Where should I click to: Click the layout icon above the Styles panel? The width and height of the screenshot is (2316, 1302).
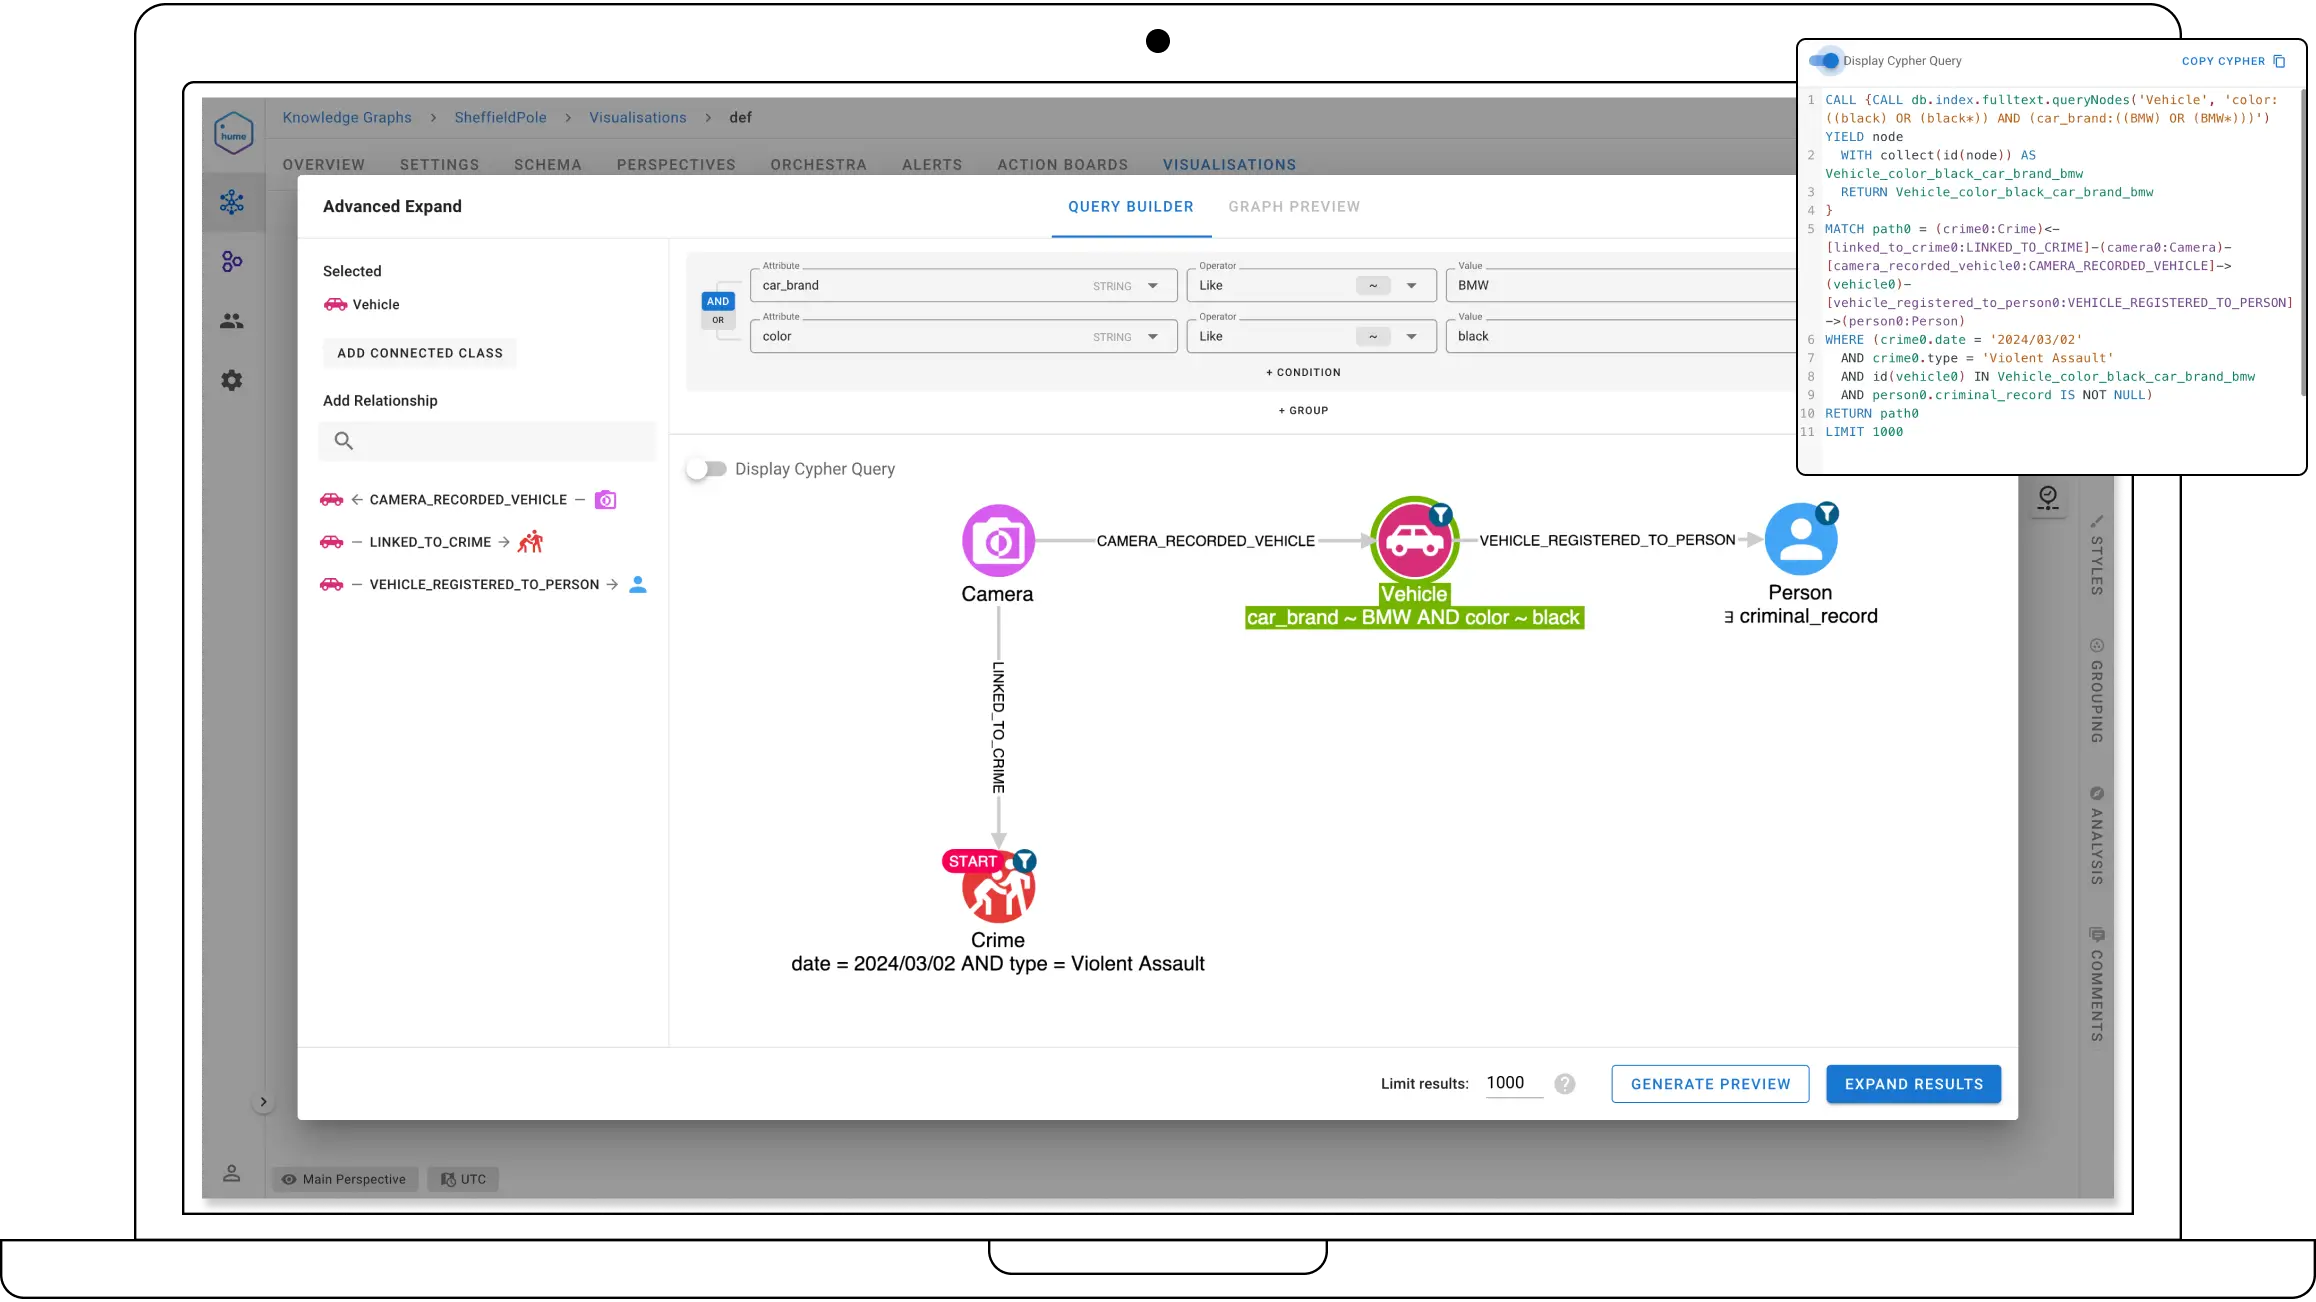[x=2048, y=497]
